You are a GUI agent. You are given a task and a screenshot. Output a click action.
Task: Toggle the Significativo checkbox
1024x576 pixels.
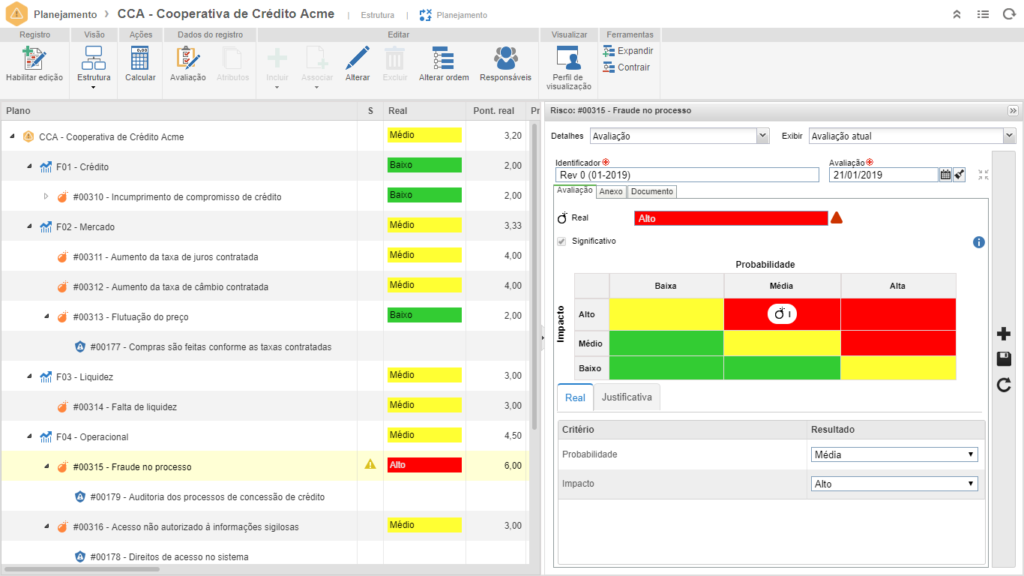pos(562,241)
